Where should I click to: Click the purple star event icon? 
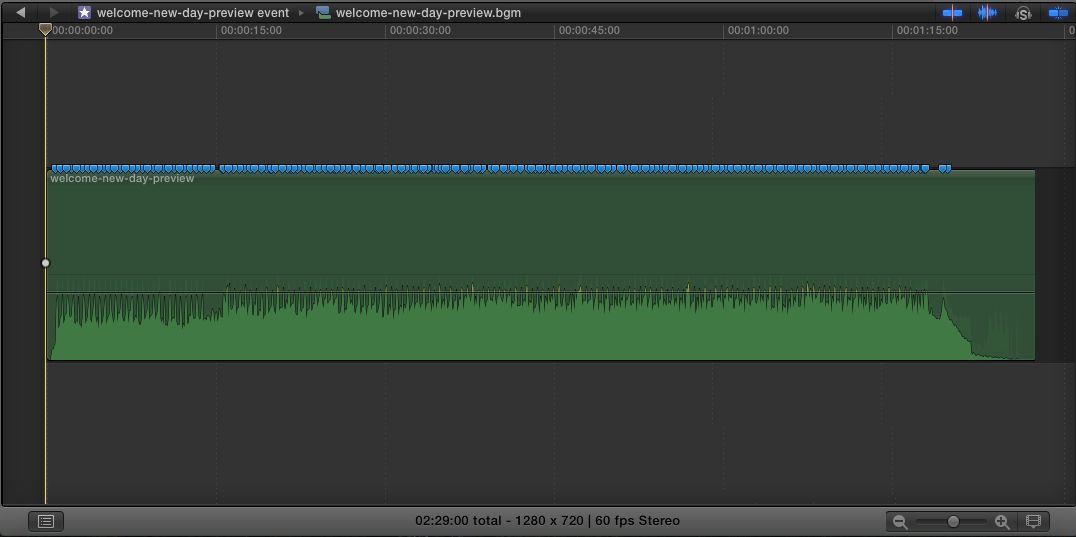84,12
